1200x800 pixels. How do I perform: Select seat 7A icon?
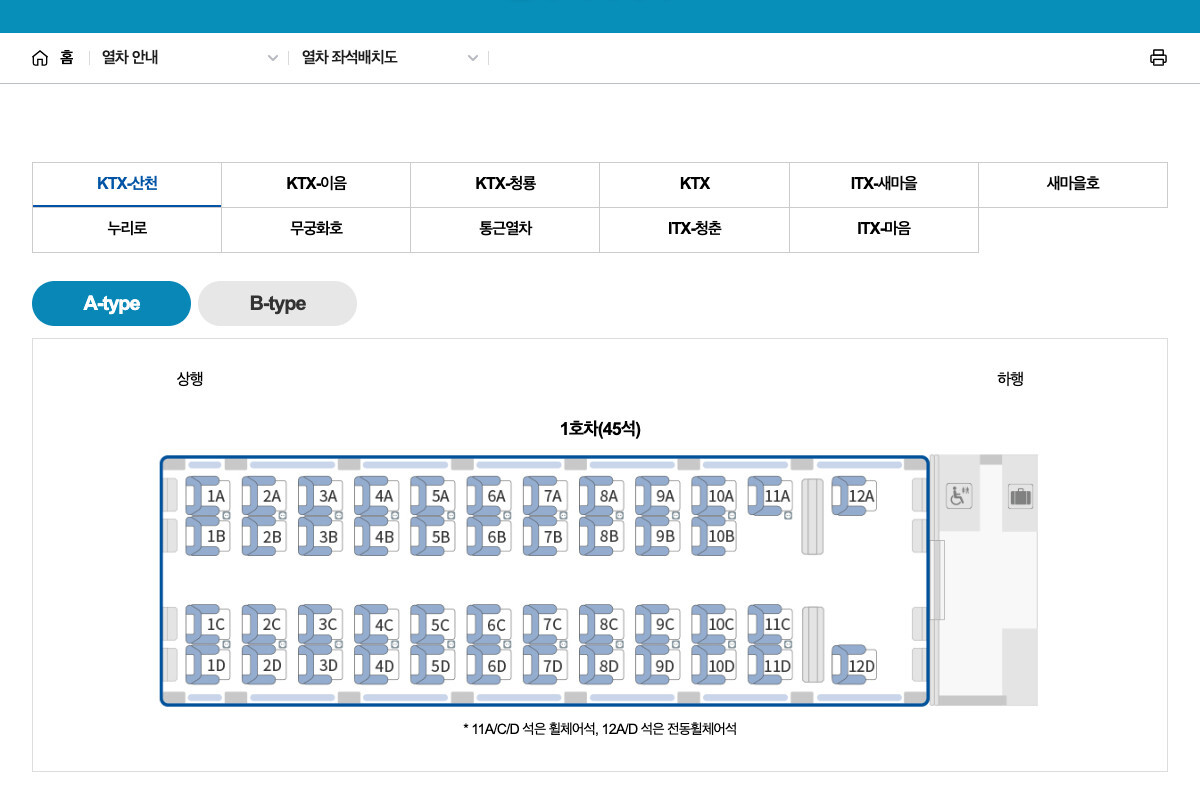coord(545,495)
